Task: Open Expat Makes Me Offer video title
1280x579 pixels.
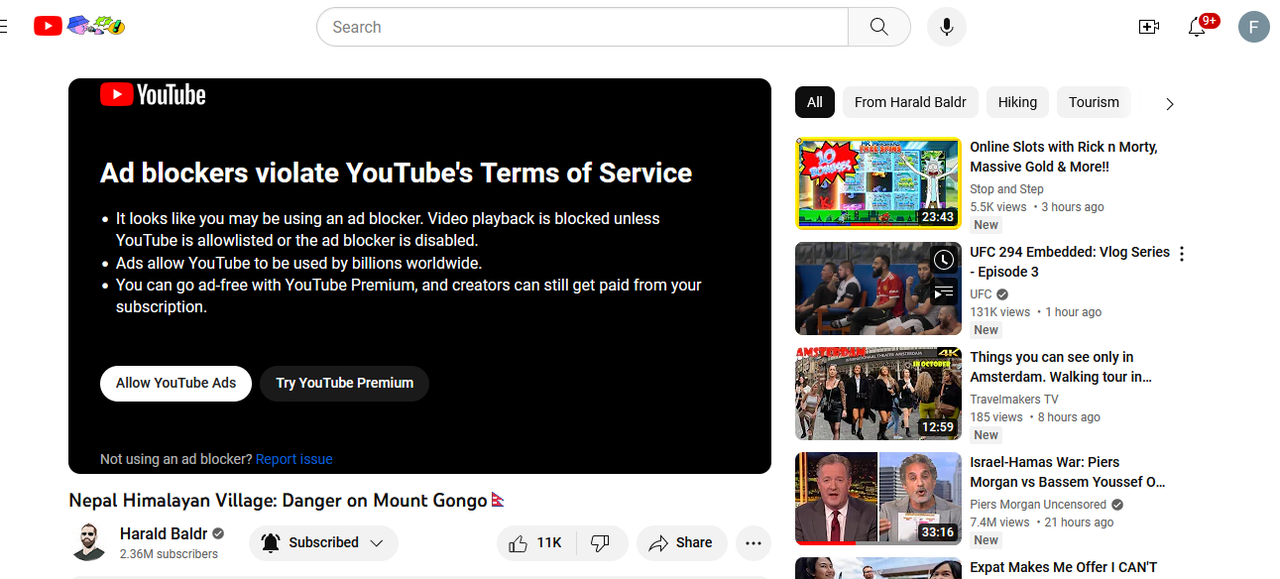Action: 1063,567
